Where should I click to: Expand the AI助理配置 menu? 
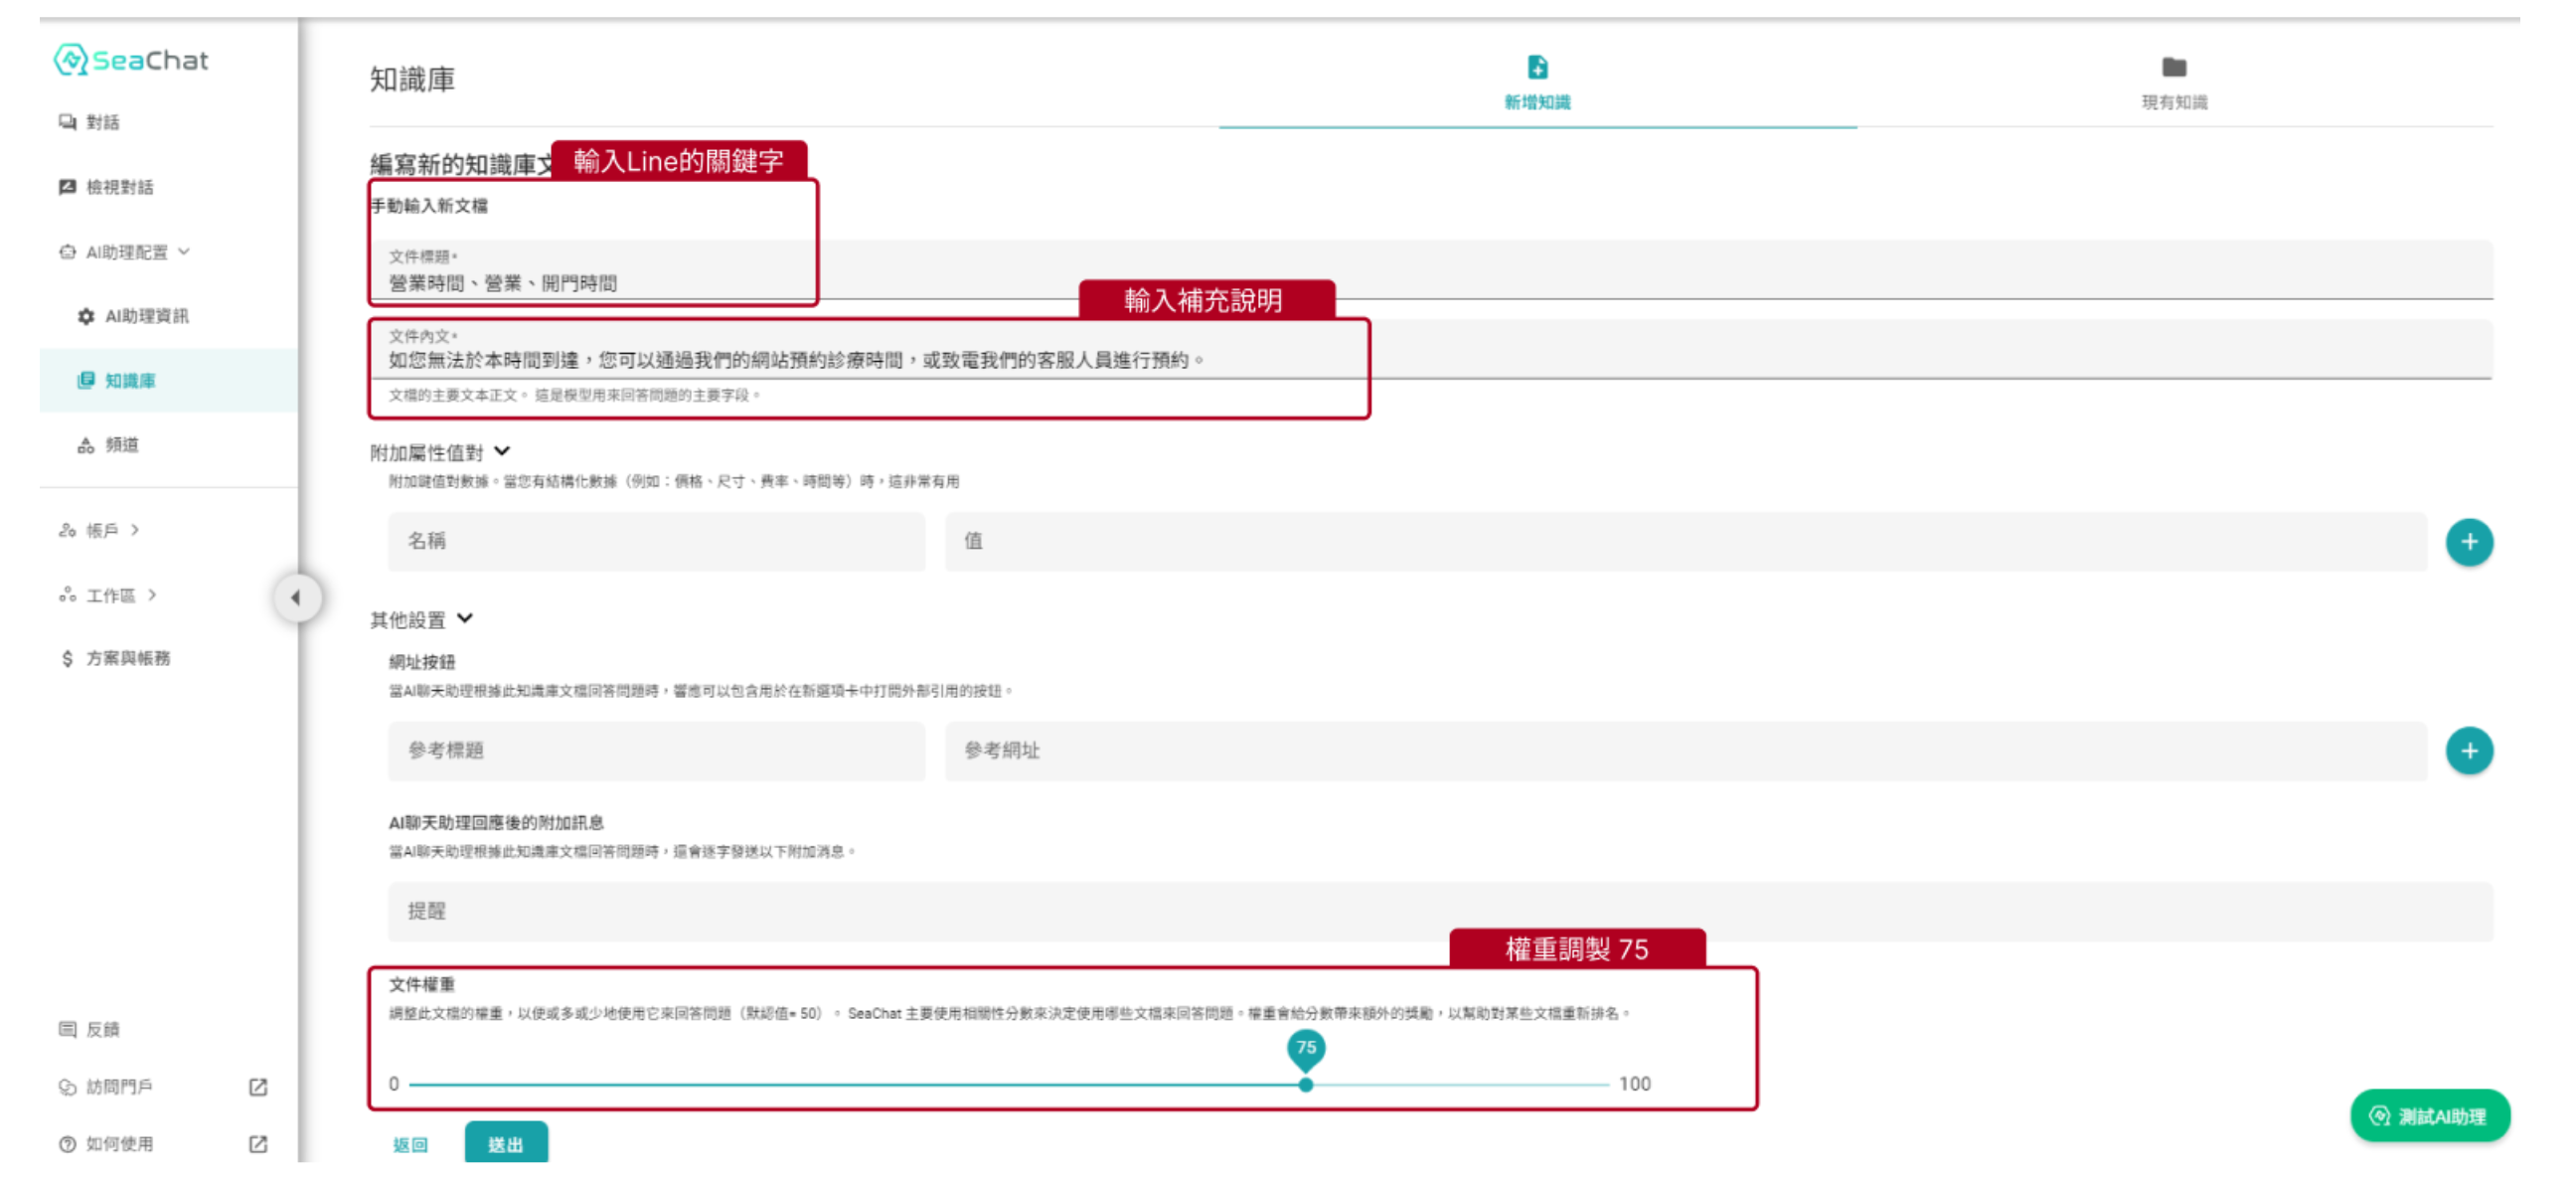coord(126,252)
